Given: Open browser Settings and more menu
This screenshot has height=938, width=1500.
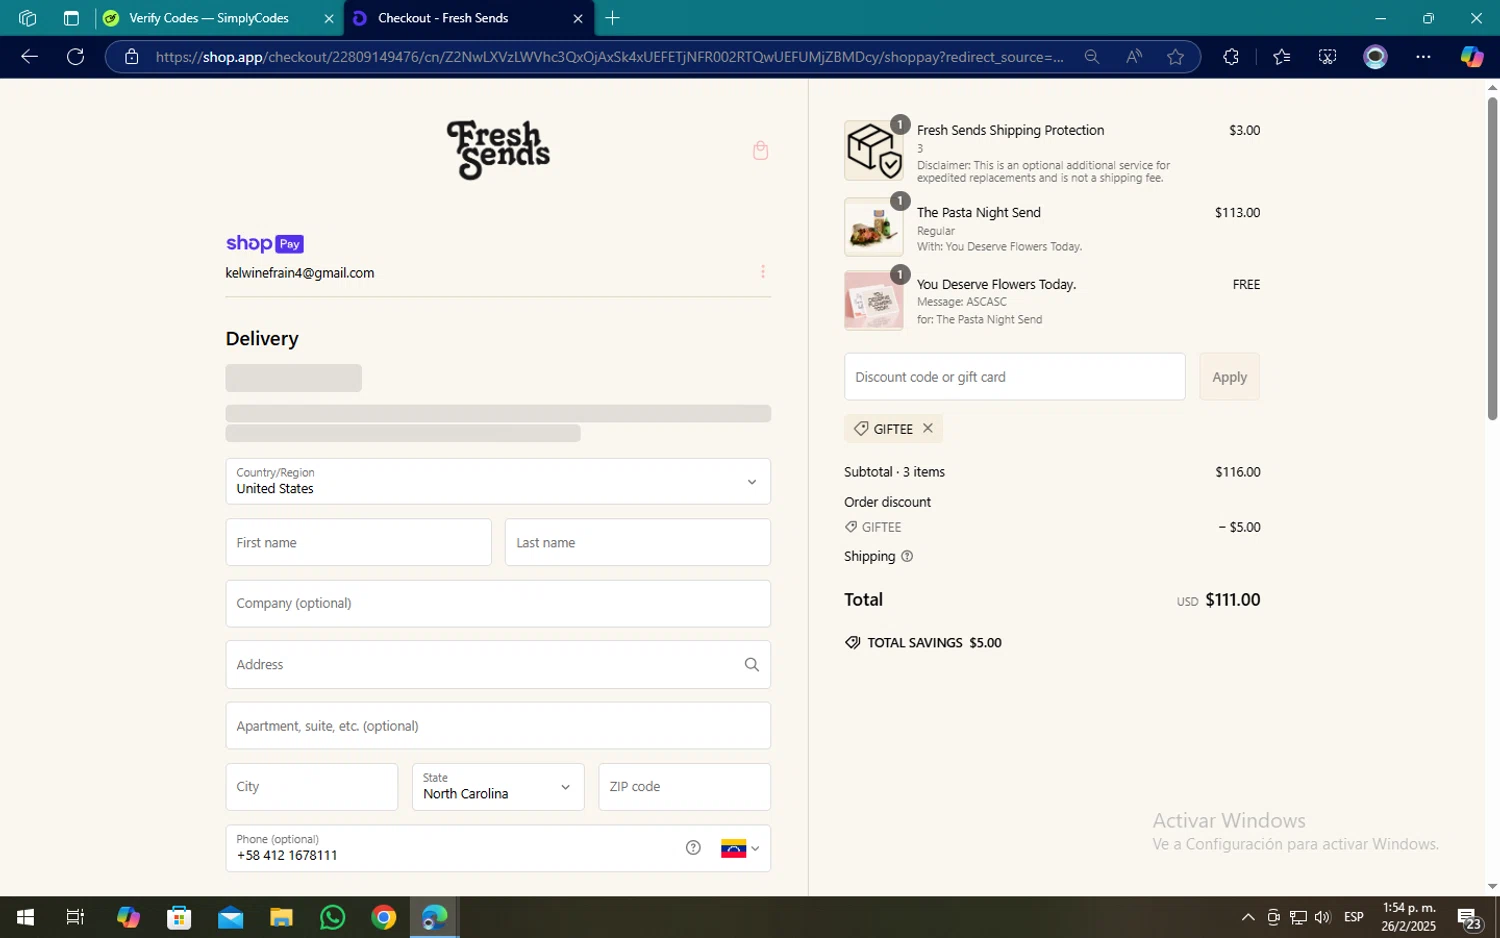Looking at the screenshot, I should tap(1423, 57).
